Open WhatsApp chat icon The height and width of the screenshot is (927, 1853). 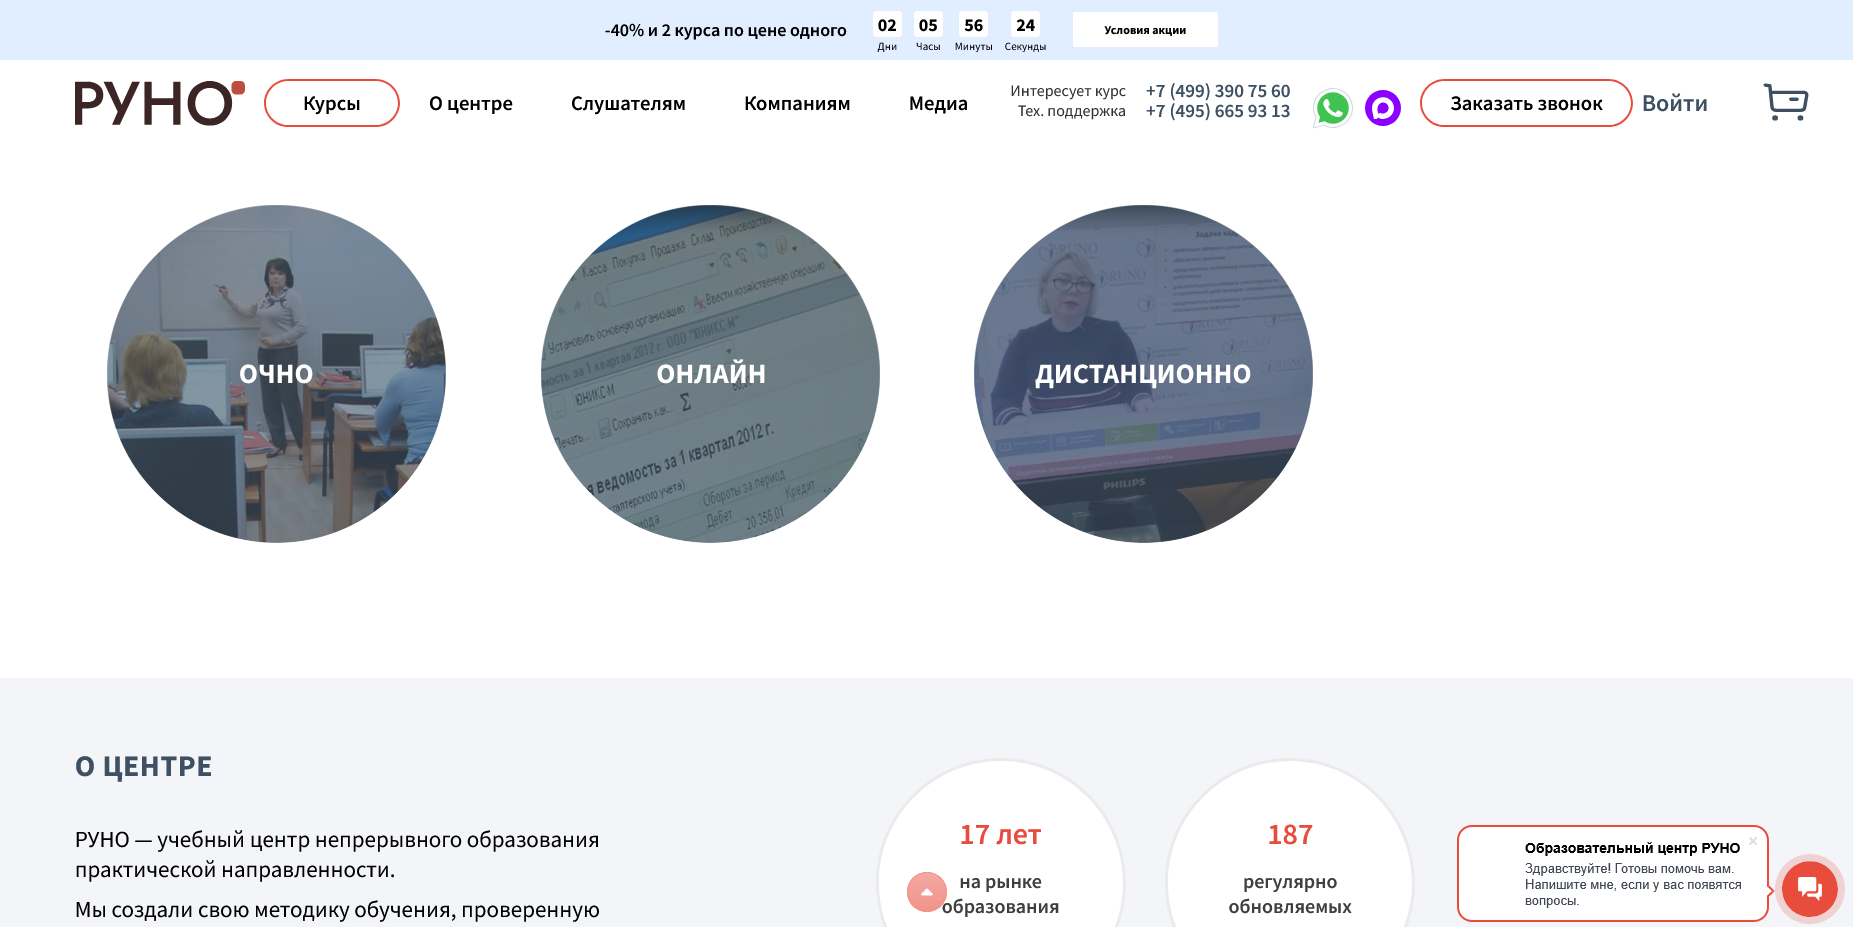1332,107
